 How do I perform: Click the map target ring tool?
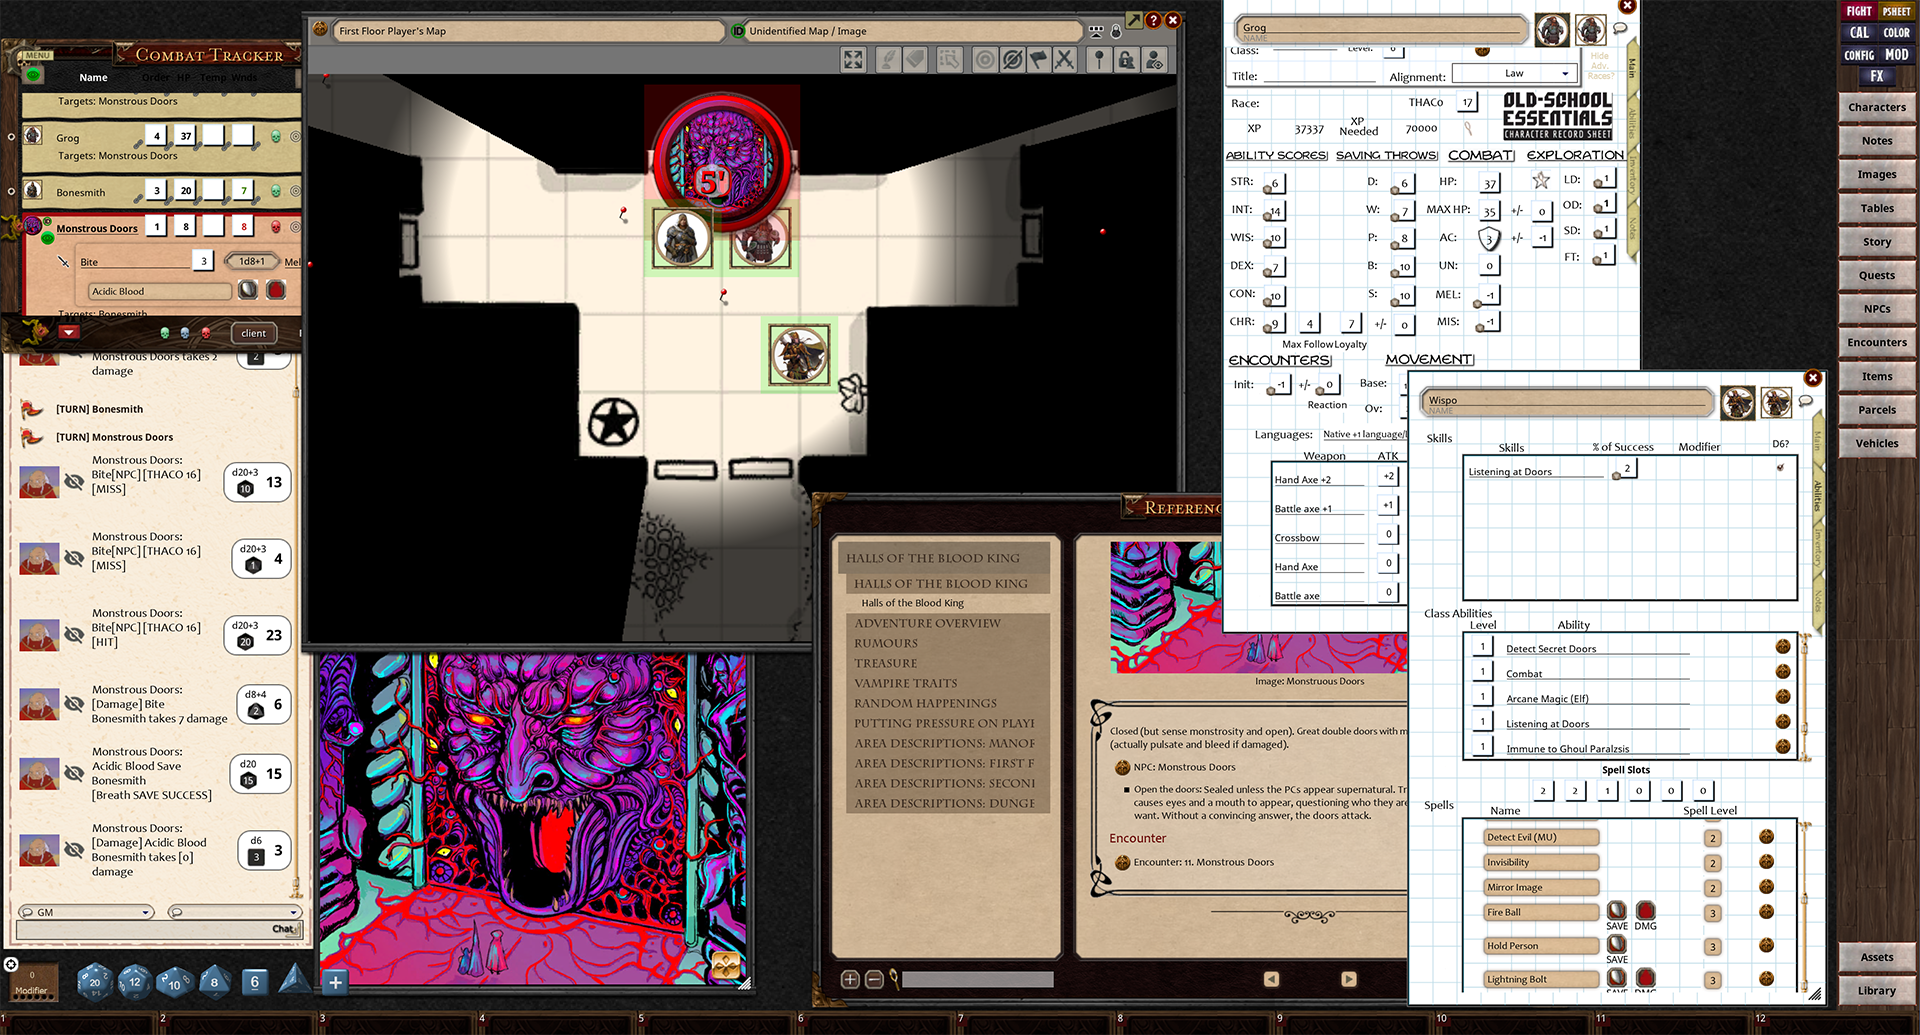(985, 60)
